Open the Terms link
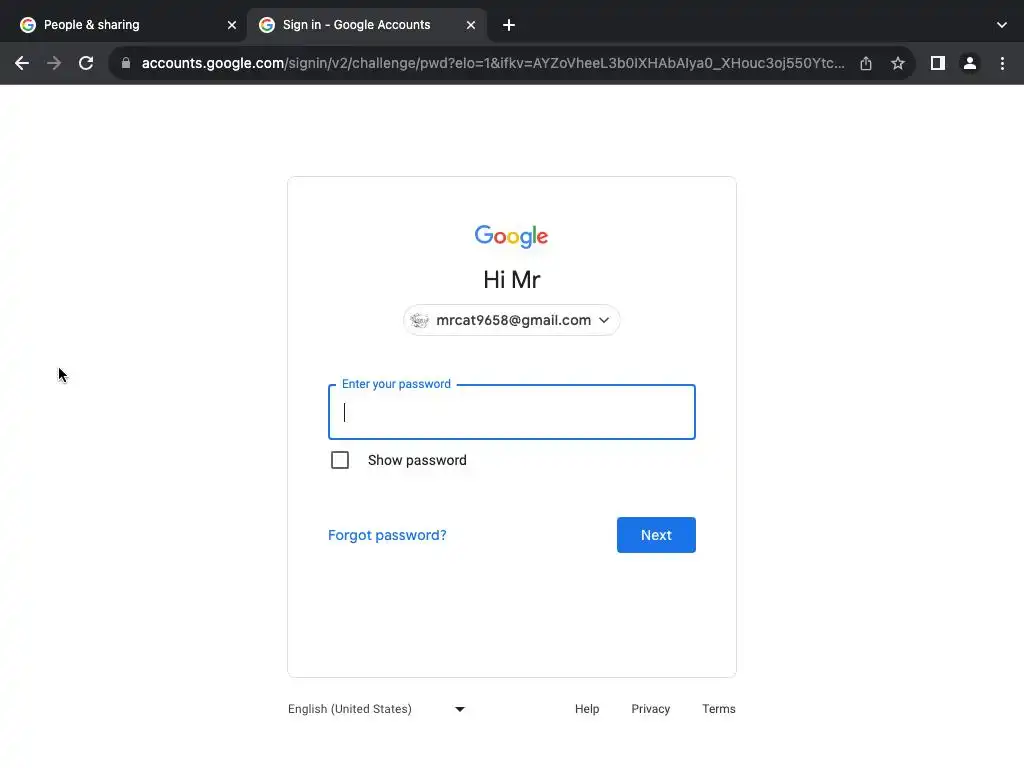Image resolution: width=1024 pixels, height=768 pixels. click(x=718, y=709)
